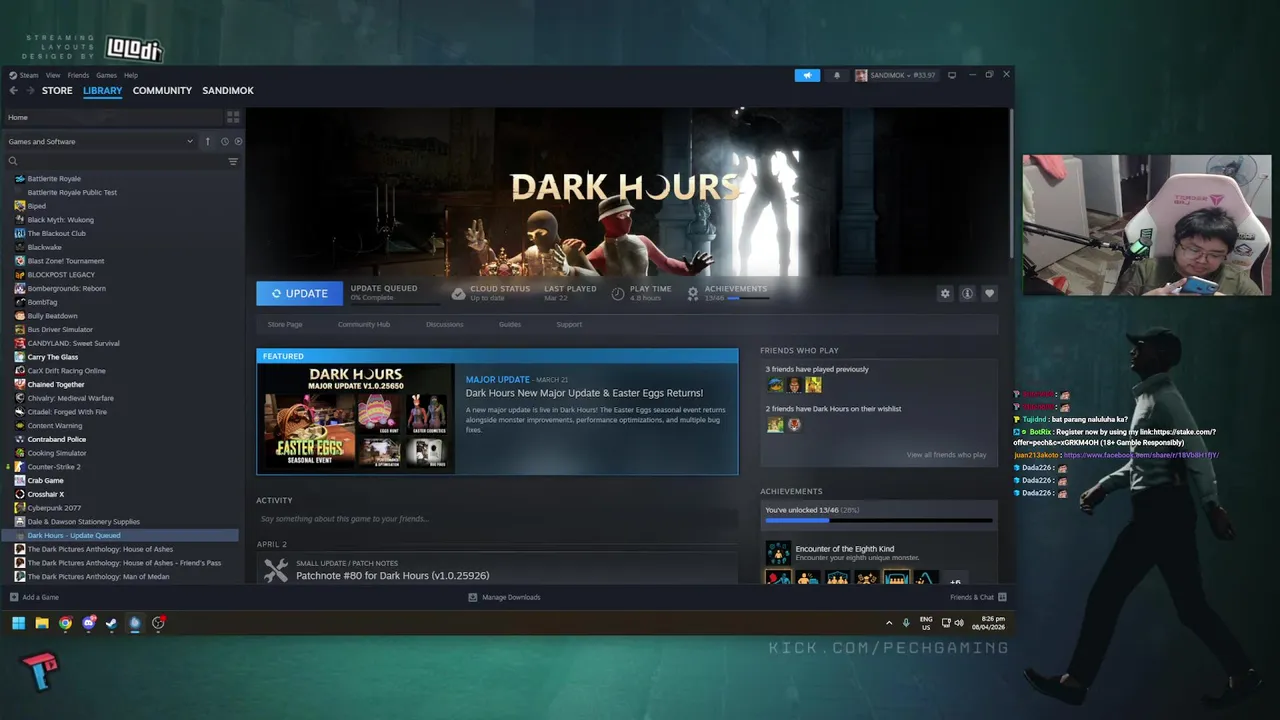Open the SANDIMOK profile tab

click(x=228, y=90)
